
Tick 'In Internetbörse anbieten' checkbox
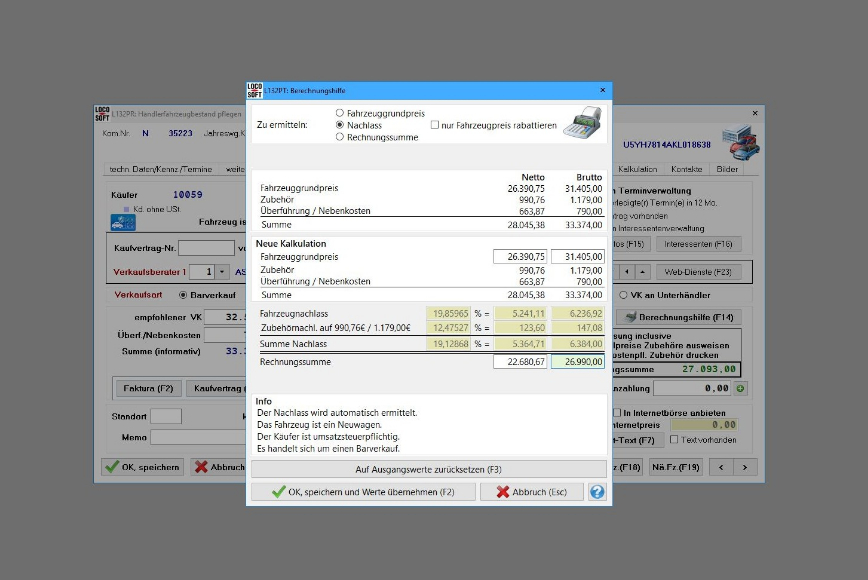[617, 412]
